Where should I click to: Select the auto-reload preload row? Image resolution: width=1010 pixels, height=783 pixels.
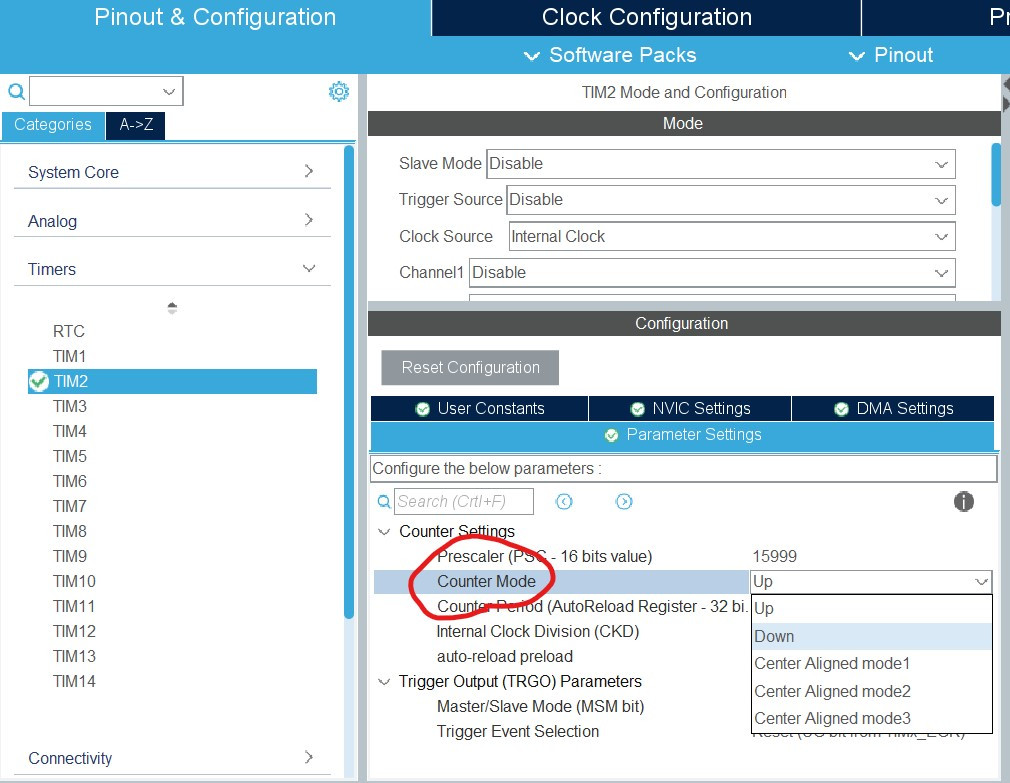[504, 657]
